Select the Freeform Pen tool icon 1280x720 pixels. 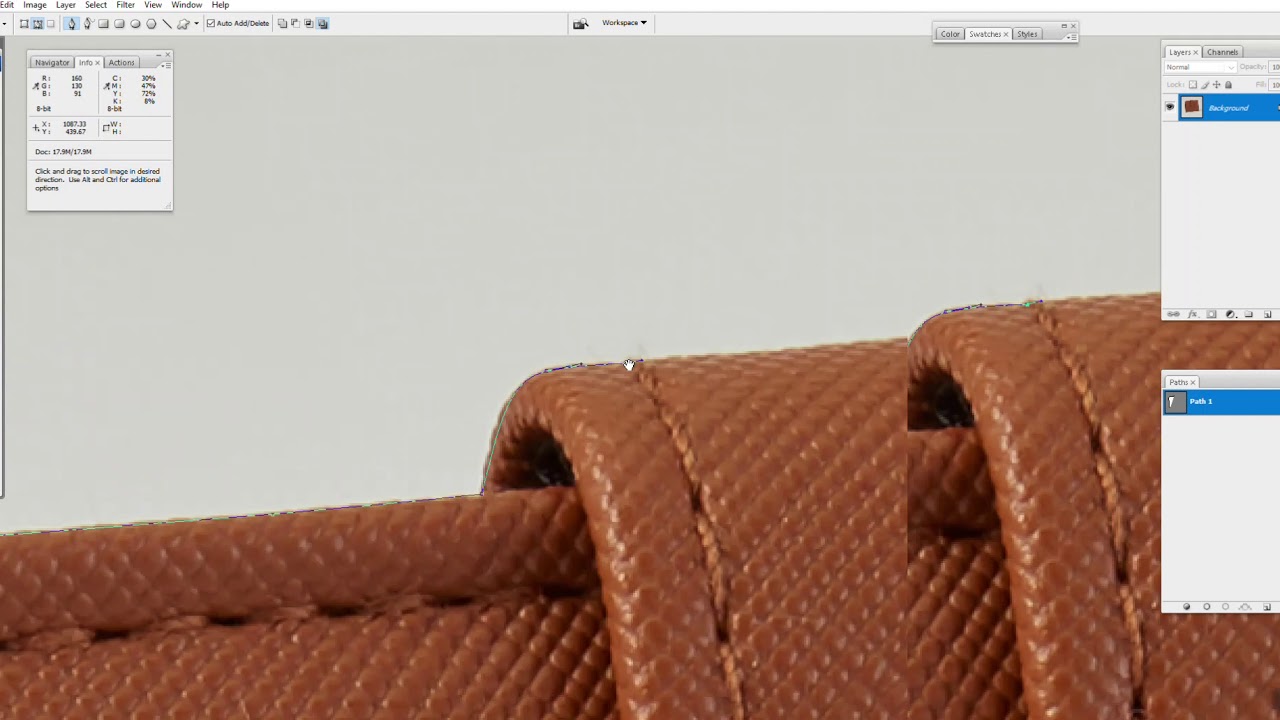pyautogui.click(x=88, y=23)
